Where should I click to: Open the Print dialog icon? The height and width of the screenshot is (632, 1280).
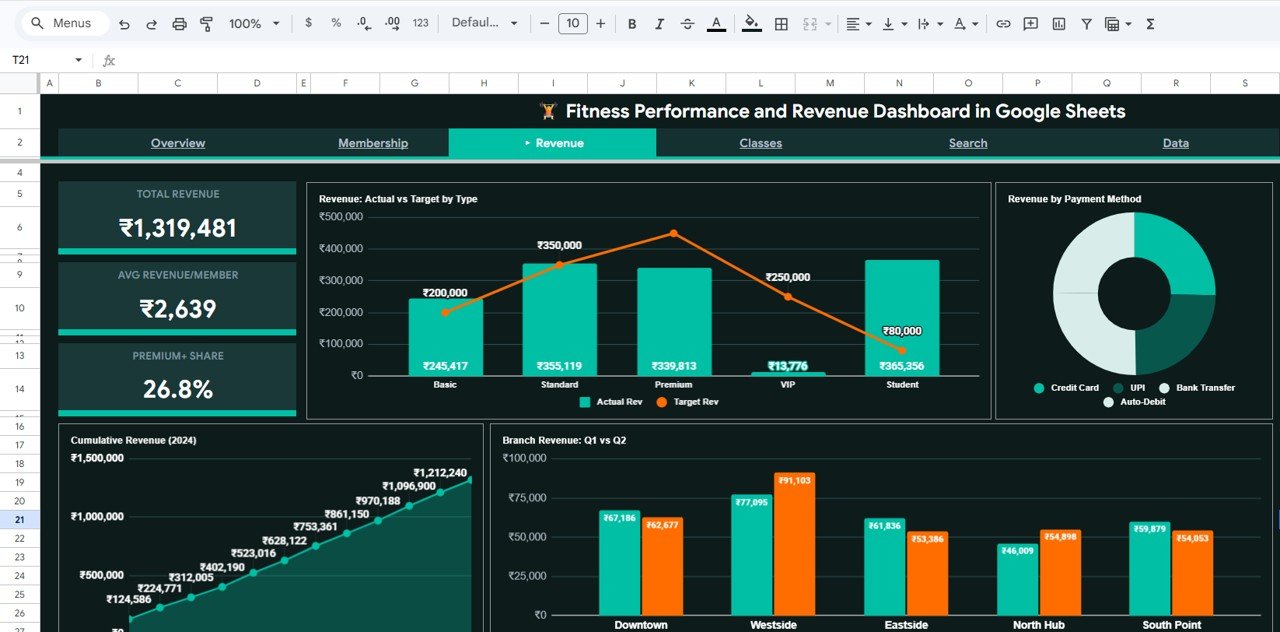coord(179,22)
